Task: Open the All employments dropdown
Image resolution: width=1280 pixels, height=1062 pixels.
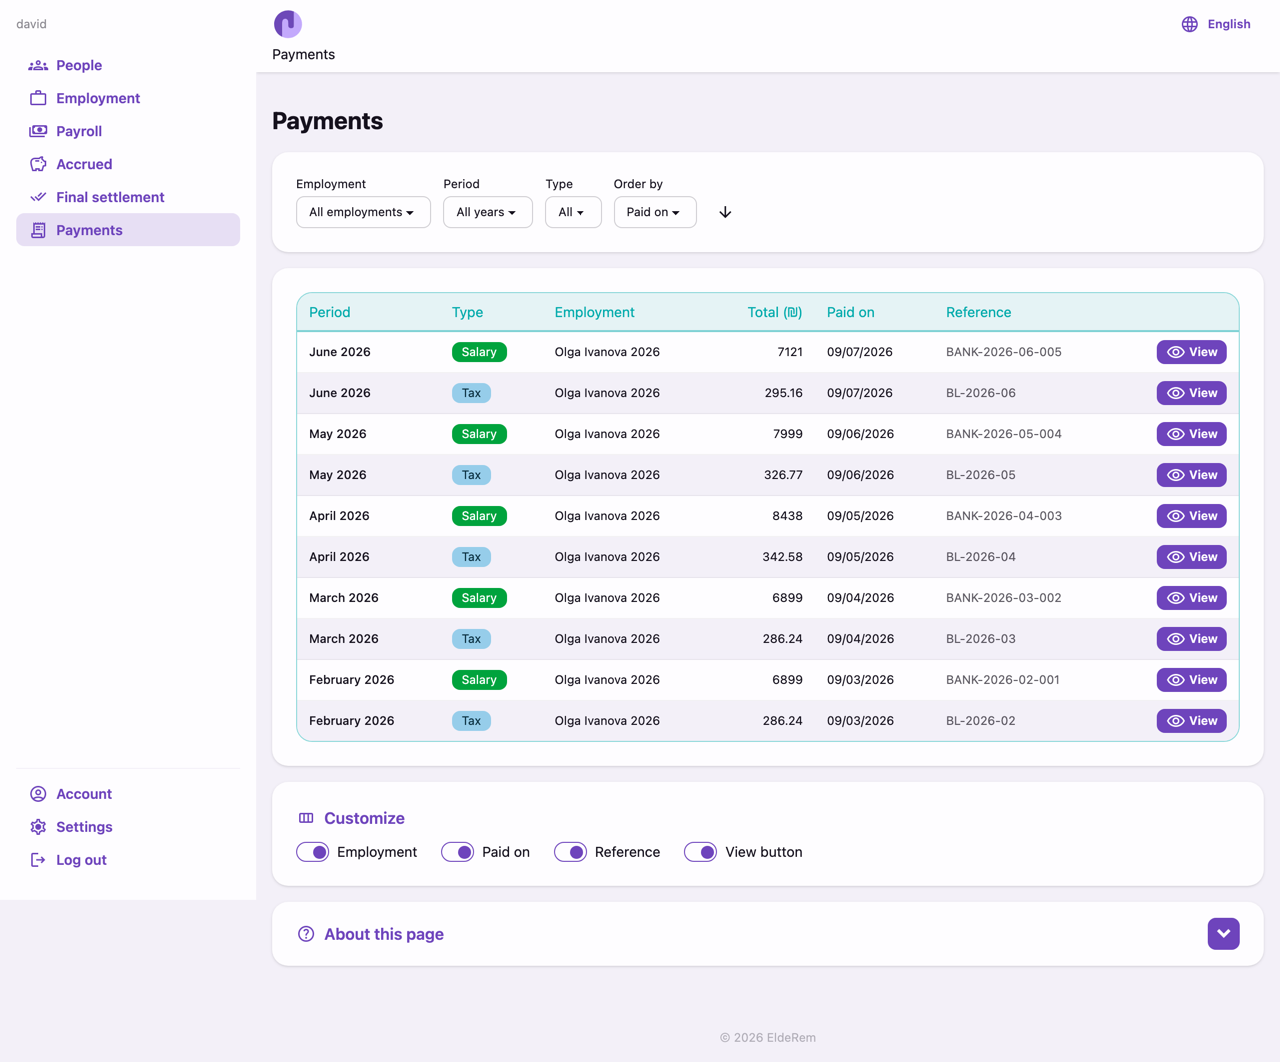Action: click(x=363, y=212)
